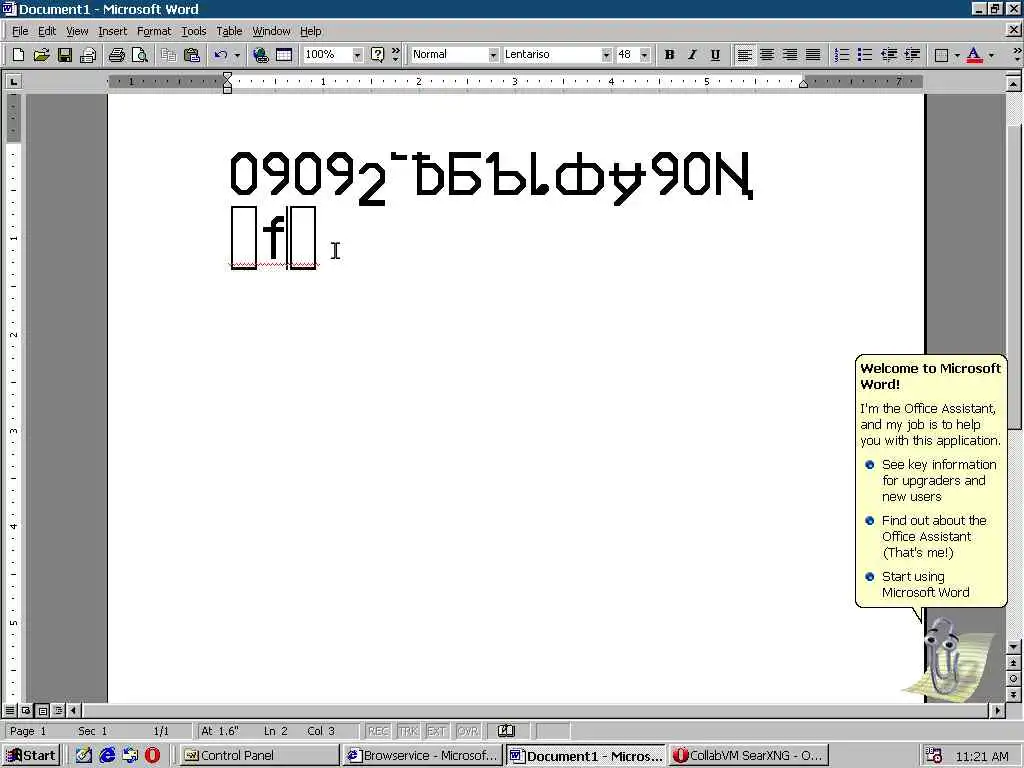Apply outside border icon
Screen dimensions: 1024x768
pos(941,55)
